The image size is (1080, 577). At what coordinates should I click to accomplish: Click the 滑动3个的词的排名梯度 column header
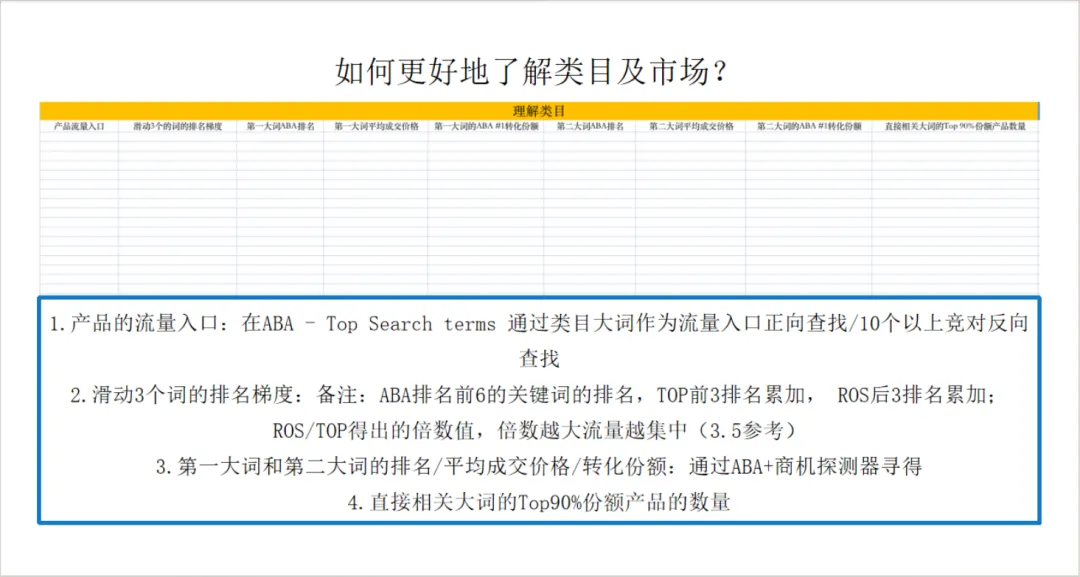click(x=178, y=127)
